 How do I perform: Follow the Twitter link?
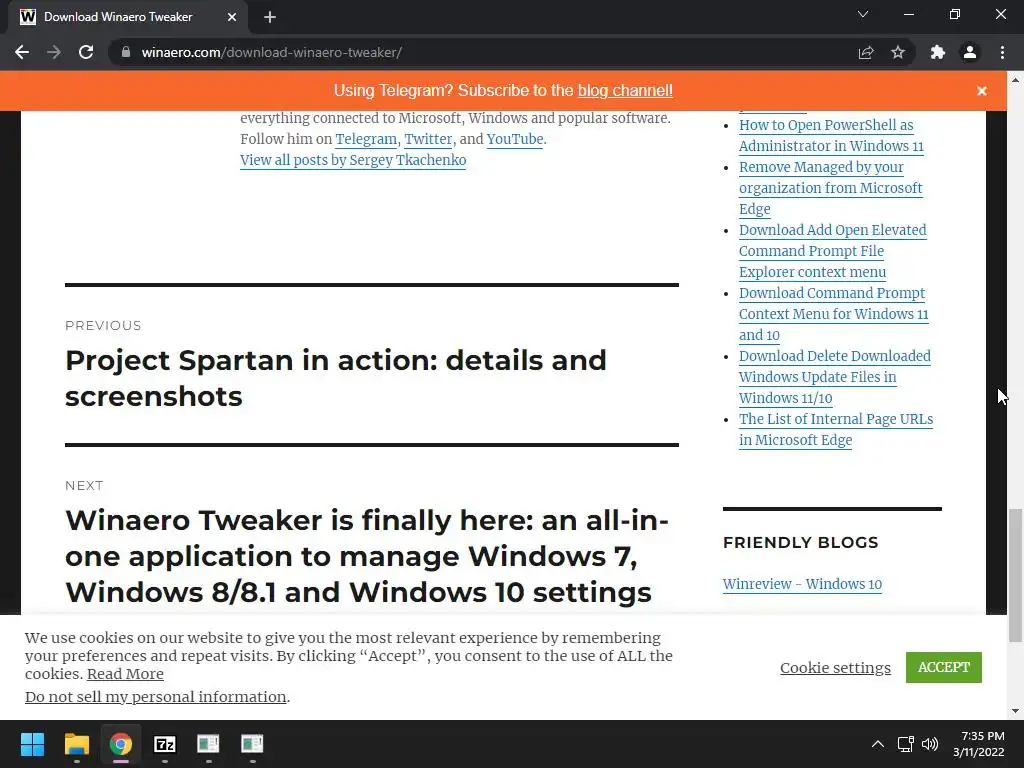pyautogui.click(x=428, y=139)
